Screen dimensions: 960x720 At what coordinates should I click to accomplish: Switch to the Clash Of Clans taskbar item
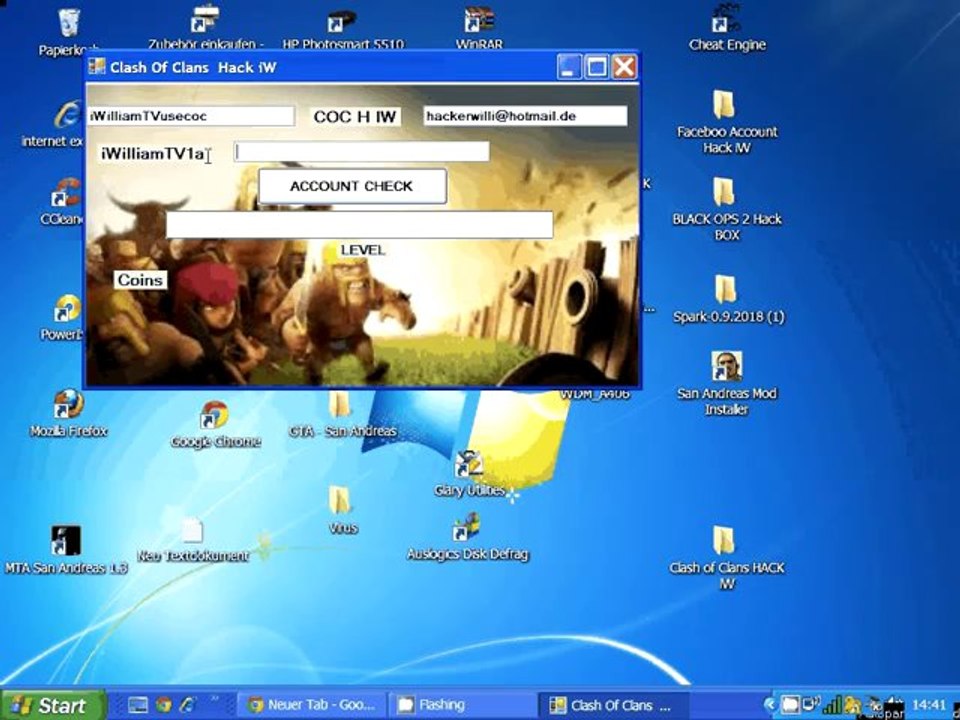tap(613, 705)
